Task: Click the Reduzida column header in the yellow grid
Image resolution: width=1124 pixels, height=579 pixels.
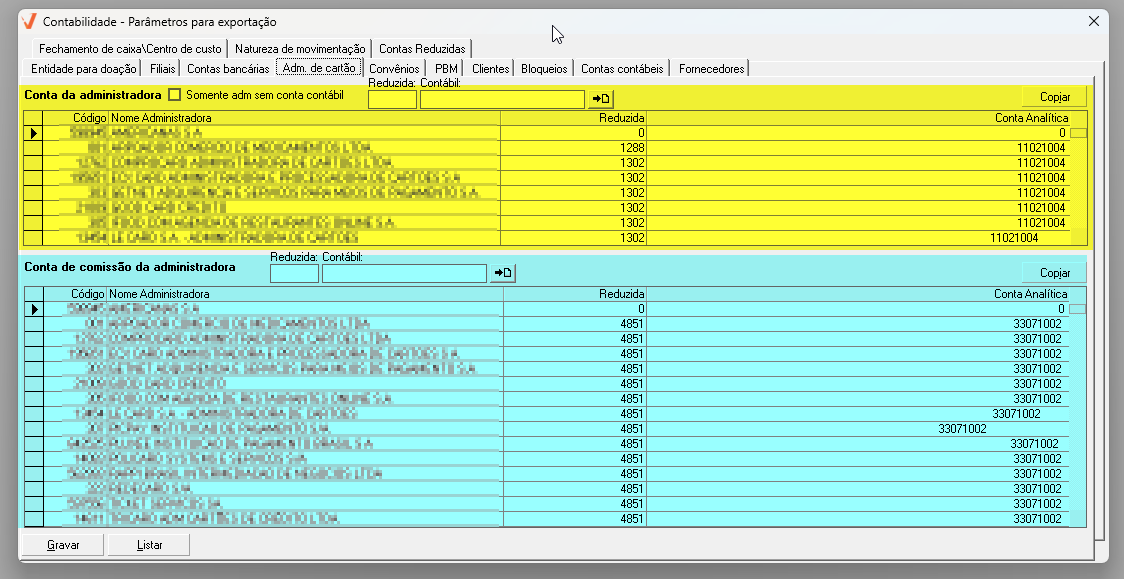Action: click(x=573, y=118)
